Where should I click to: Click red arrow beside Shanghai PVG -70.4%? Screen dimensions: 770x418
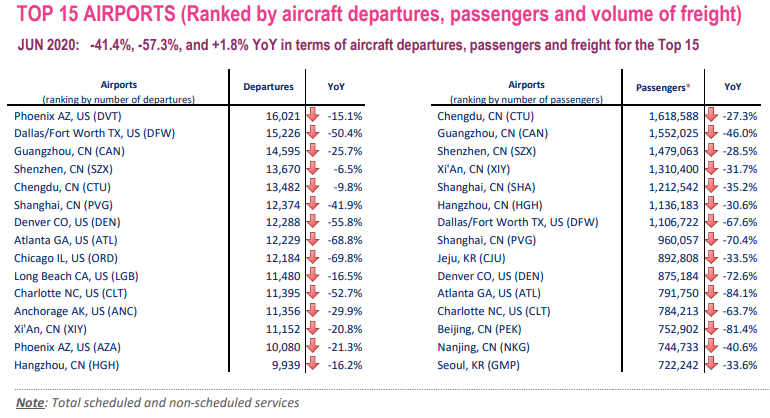tap(711, 240)
